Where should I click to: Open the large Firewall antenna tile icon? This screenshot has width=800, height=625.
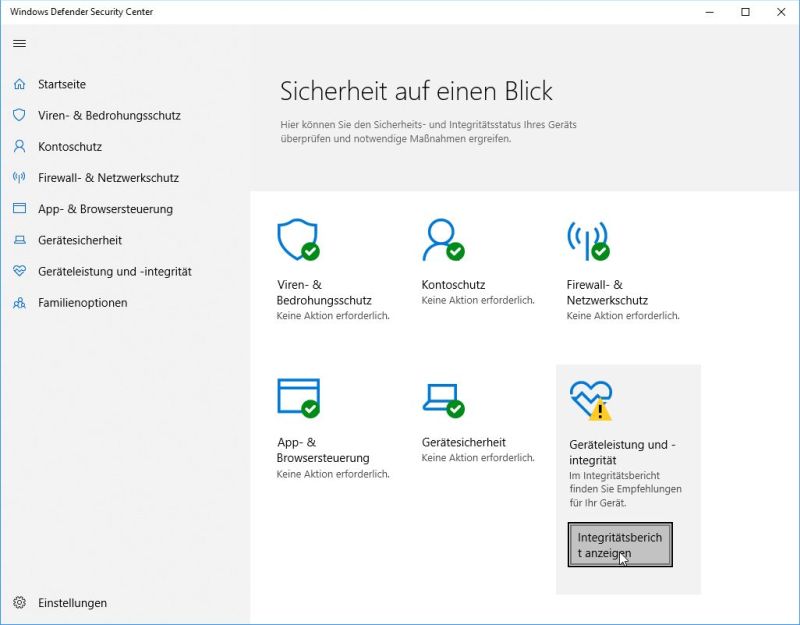pos(588,241)
